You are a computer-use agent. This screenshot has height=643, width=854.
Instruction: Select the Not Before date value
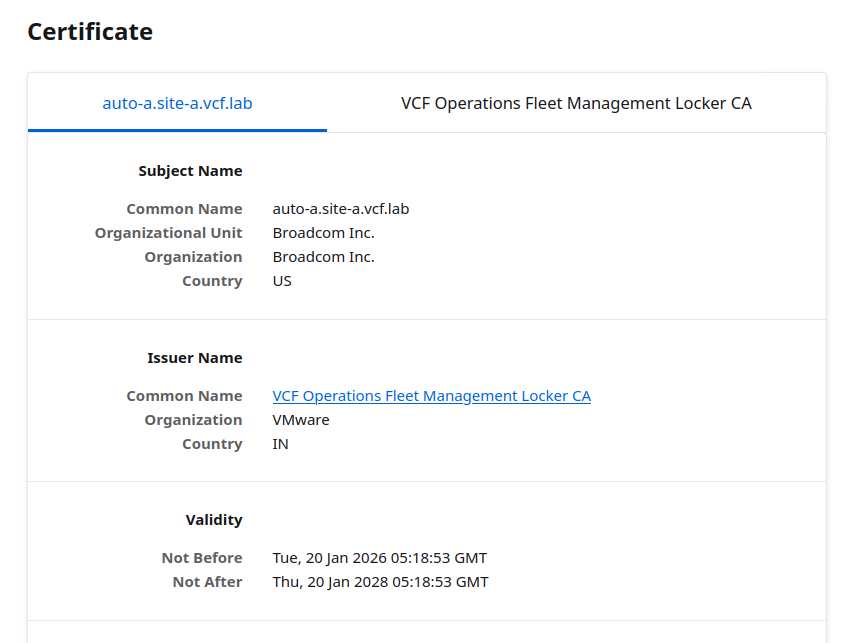pos(380,558)
